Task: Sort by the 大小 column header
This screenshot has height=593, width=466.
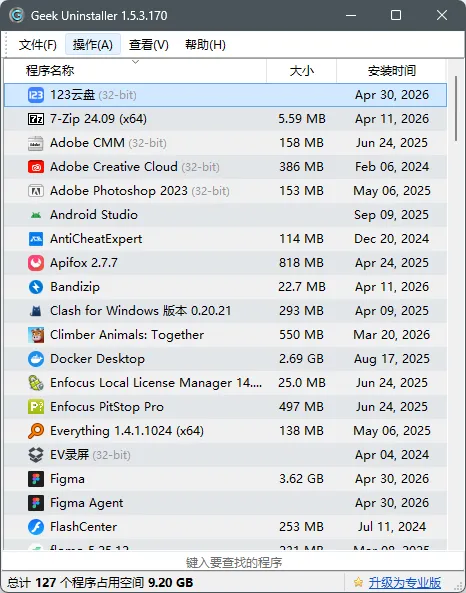Action: 301,71
